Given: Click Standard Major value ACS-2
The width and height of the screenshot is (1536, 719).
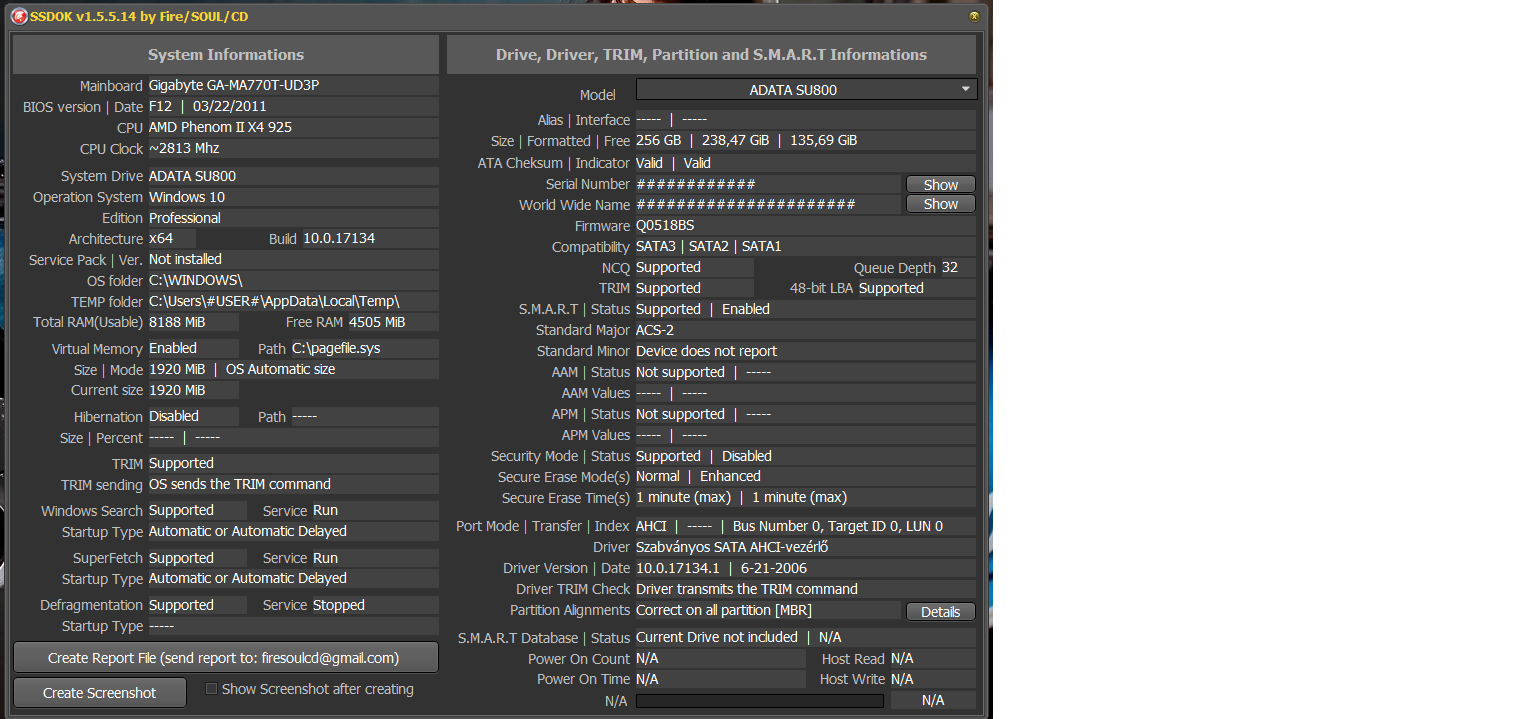Looking at the screenshot, I should [806, 331].
